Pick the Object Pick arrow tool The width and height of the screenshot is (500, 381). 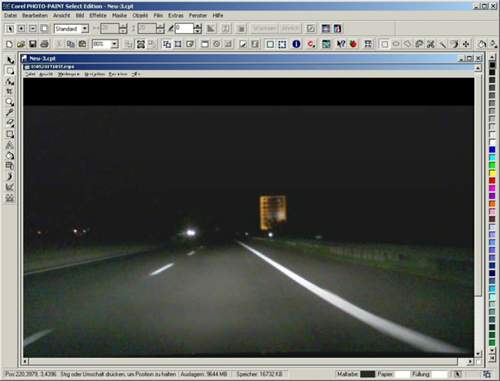click(10, 60)
